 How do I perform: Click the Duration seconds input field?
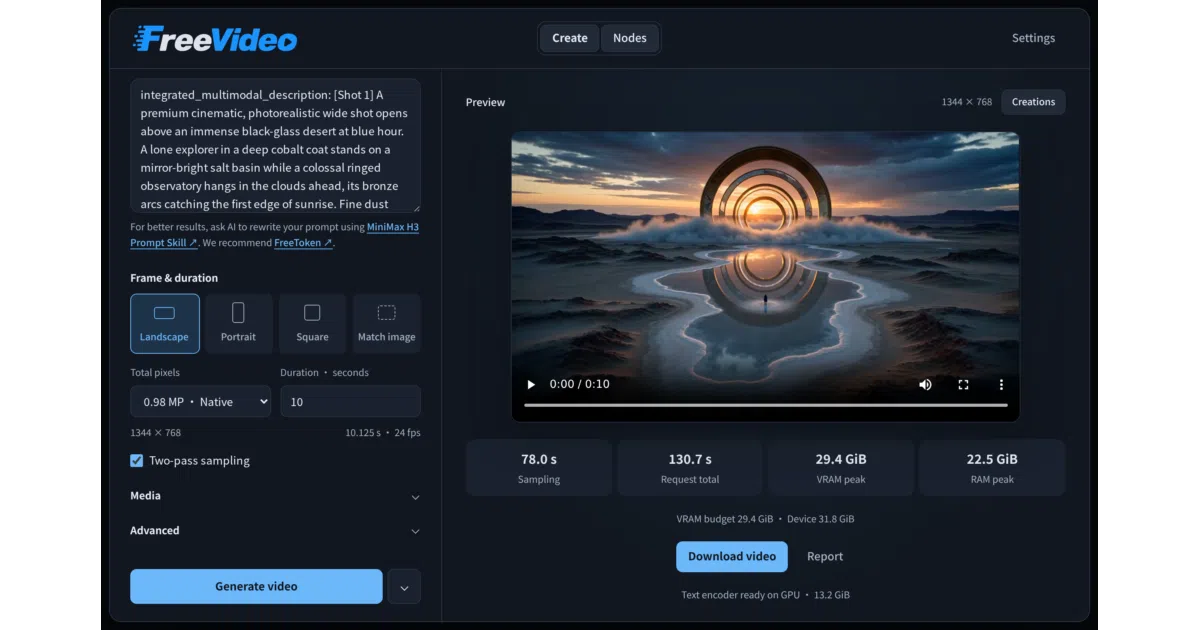[350, 401]
